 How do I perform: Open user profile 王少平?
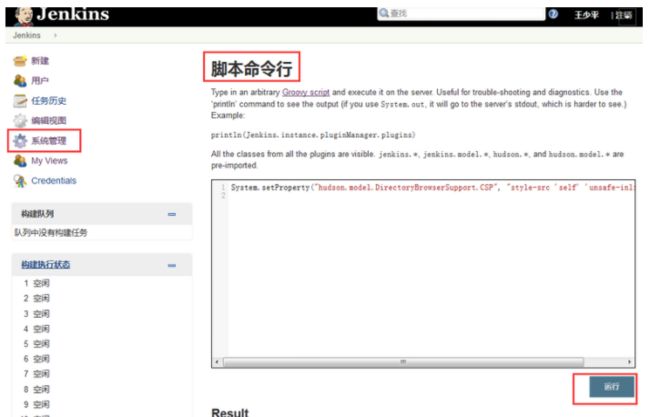[586, 15]
